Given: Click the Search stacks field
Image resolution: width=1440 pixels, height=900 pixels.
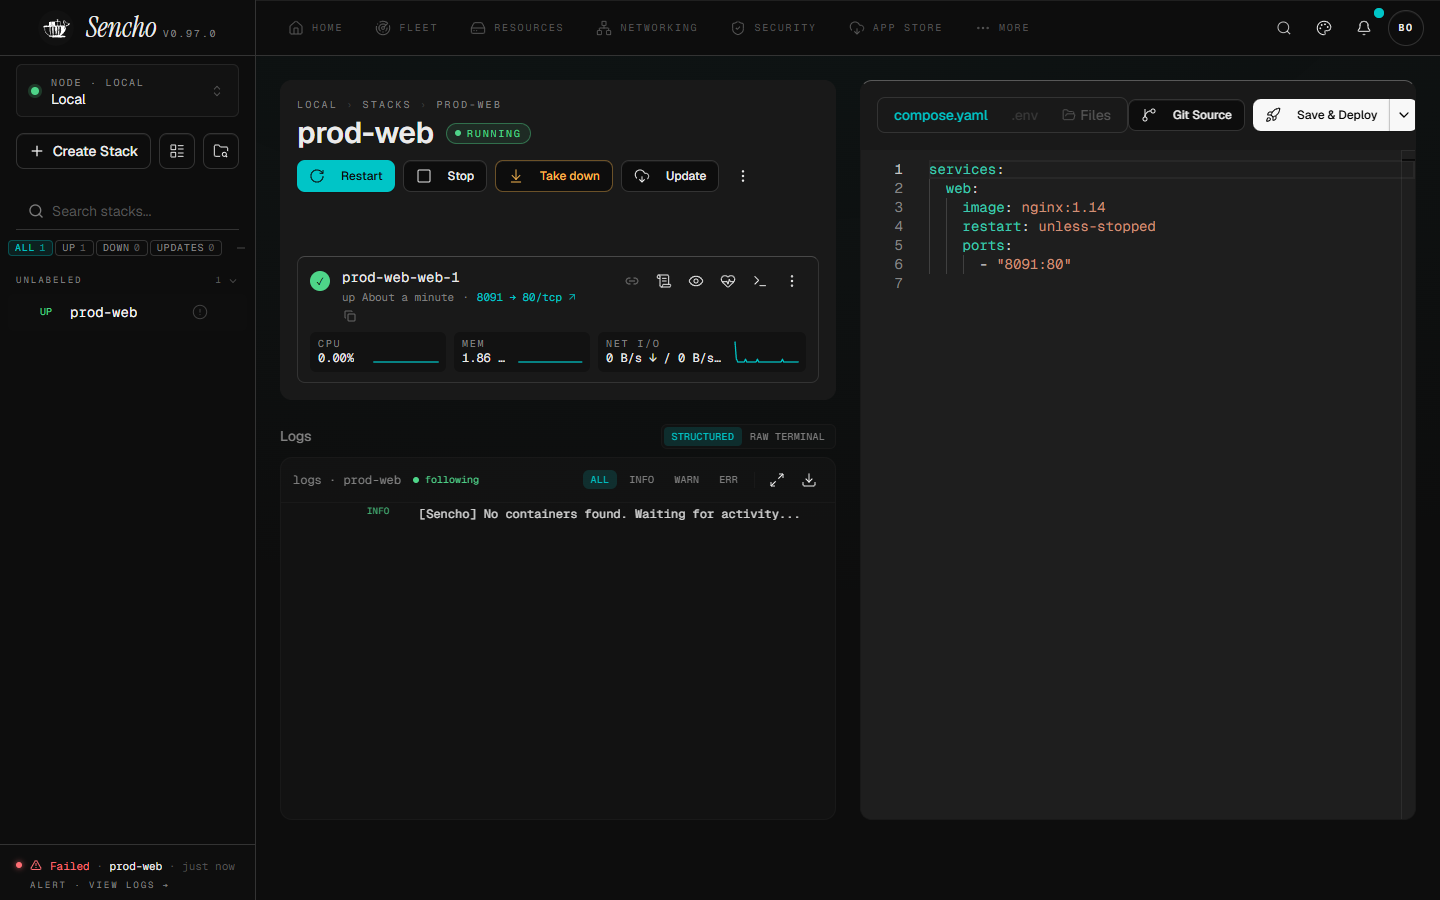Looking at the screenshot, I should click(128, 211).
